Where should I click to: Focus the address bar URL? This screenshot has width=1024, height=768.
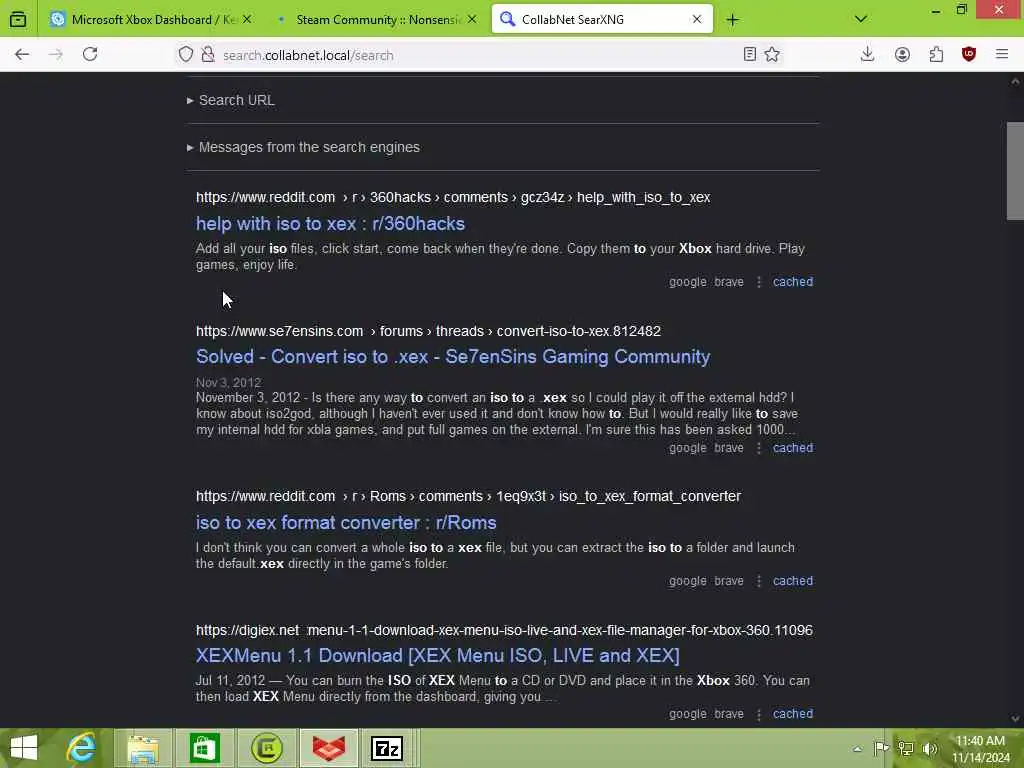(x=477, y=56)
